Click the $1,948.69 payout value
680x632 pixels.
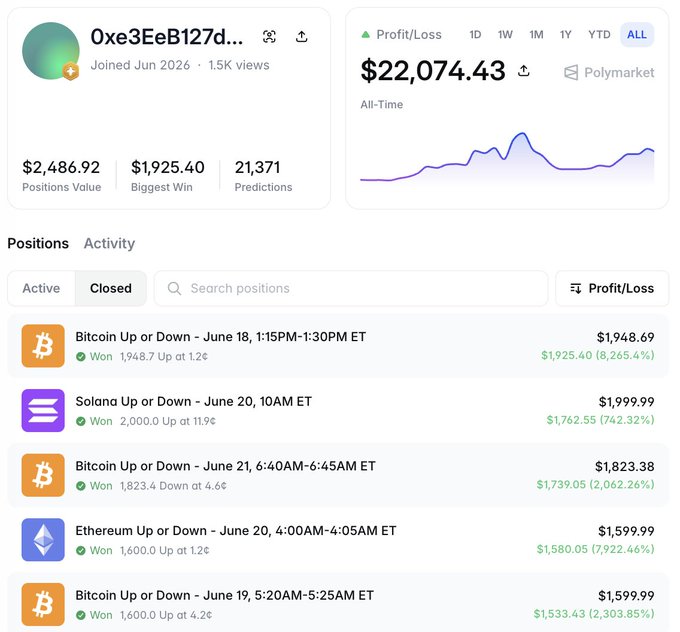click(x=625, y=337)
